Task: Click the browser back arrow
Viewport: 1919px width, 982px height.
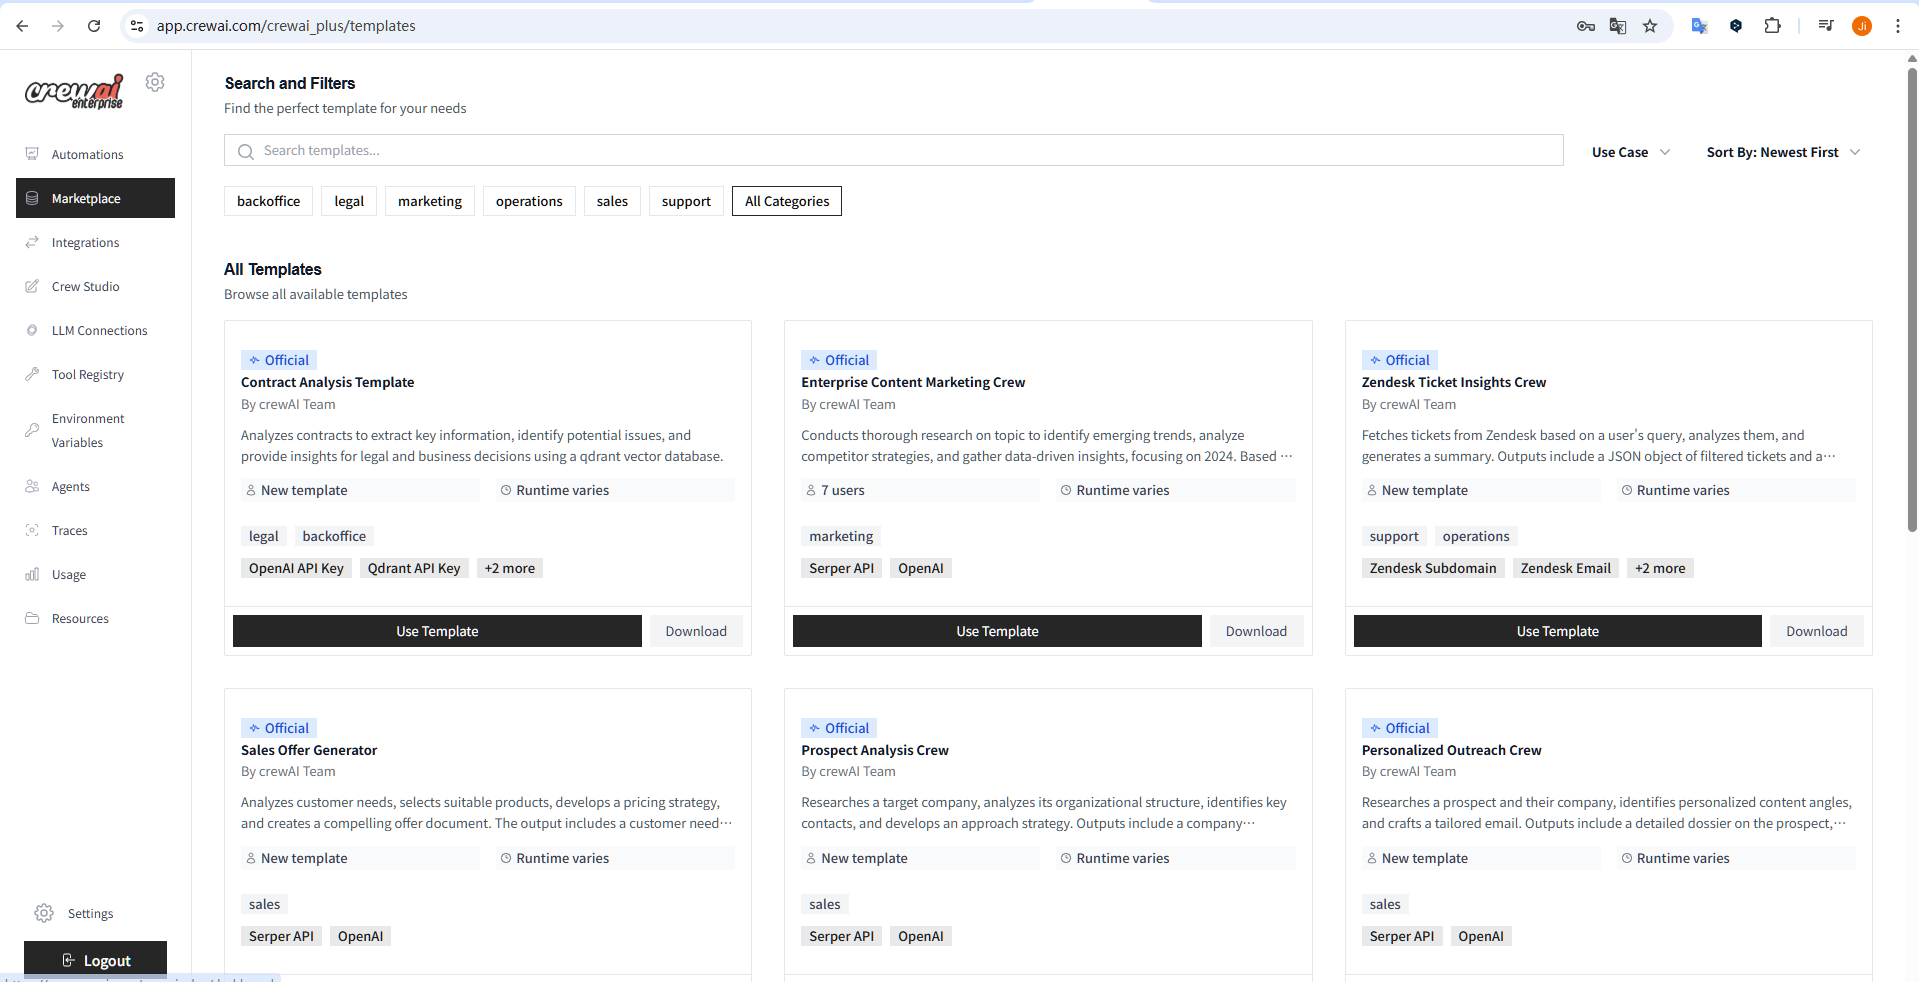Action: [x=22, y=26]
